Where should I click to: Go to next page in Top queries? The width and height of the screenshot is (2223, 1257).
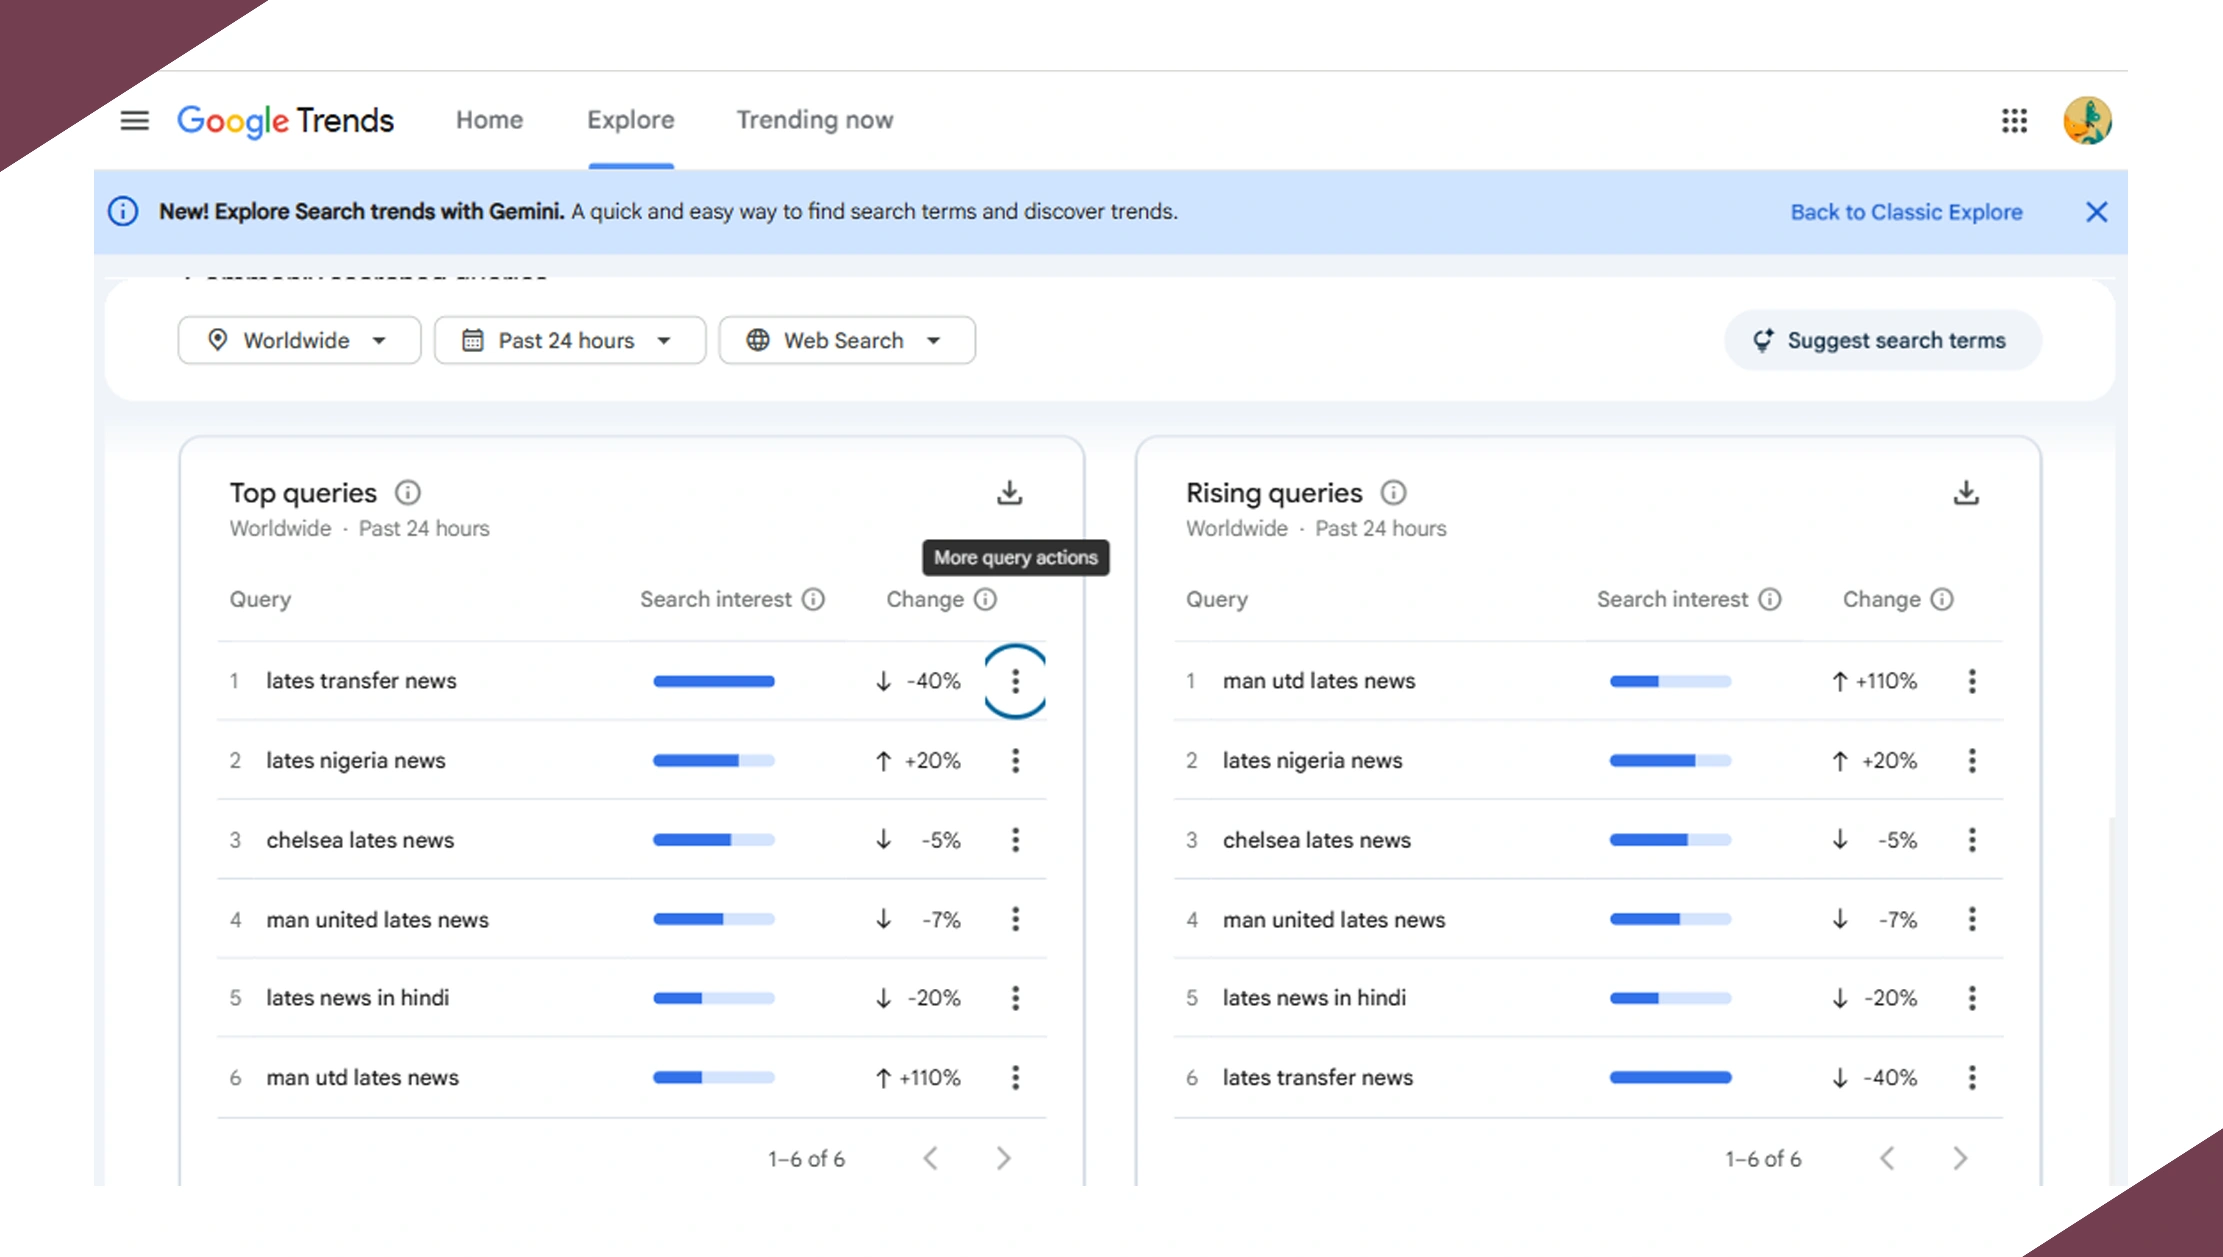coord(1004,1158)
